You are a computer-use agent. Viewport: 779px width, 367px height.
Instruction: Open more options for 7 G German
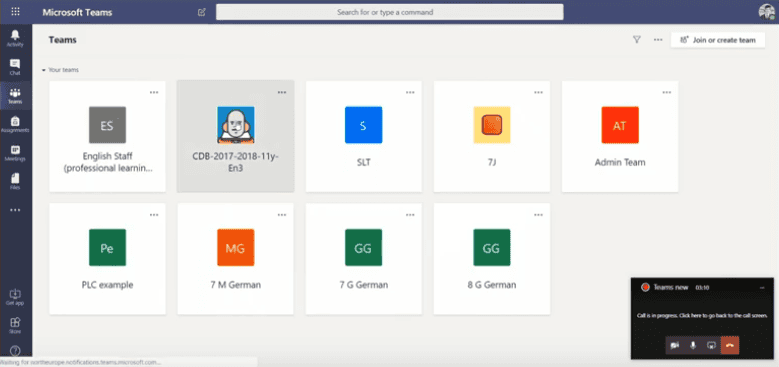[410, 215]
